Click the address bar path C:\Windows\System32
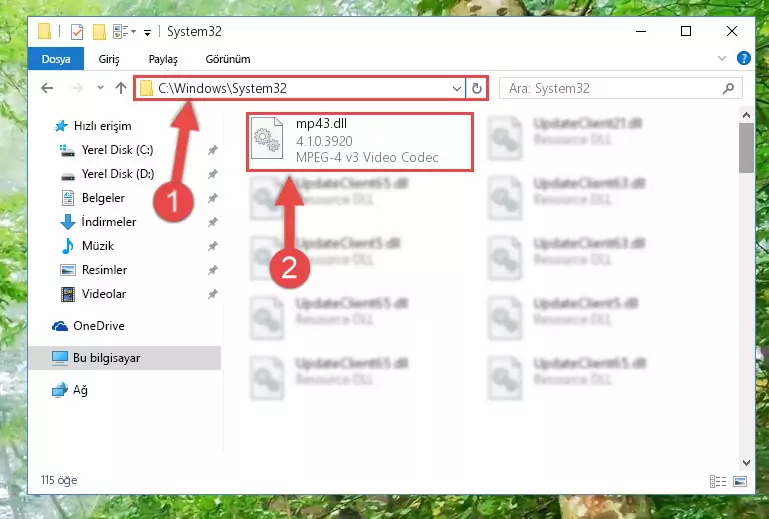 222,88
